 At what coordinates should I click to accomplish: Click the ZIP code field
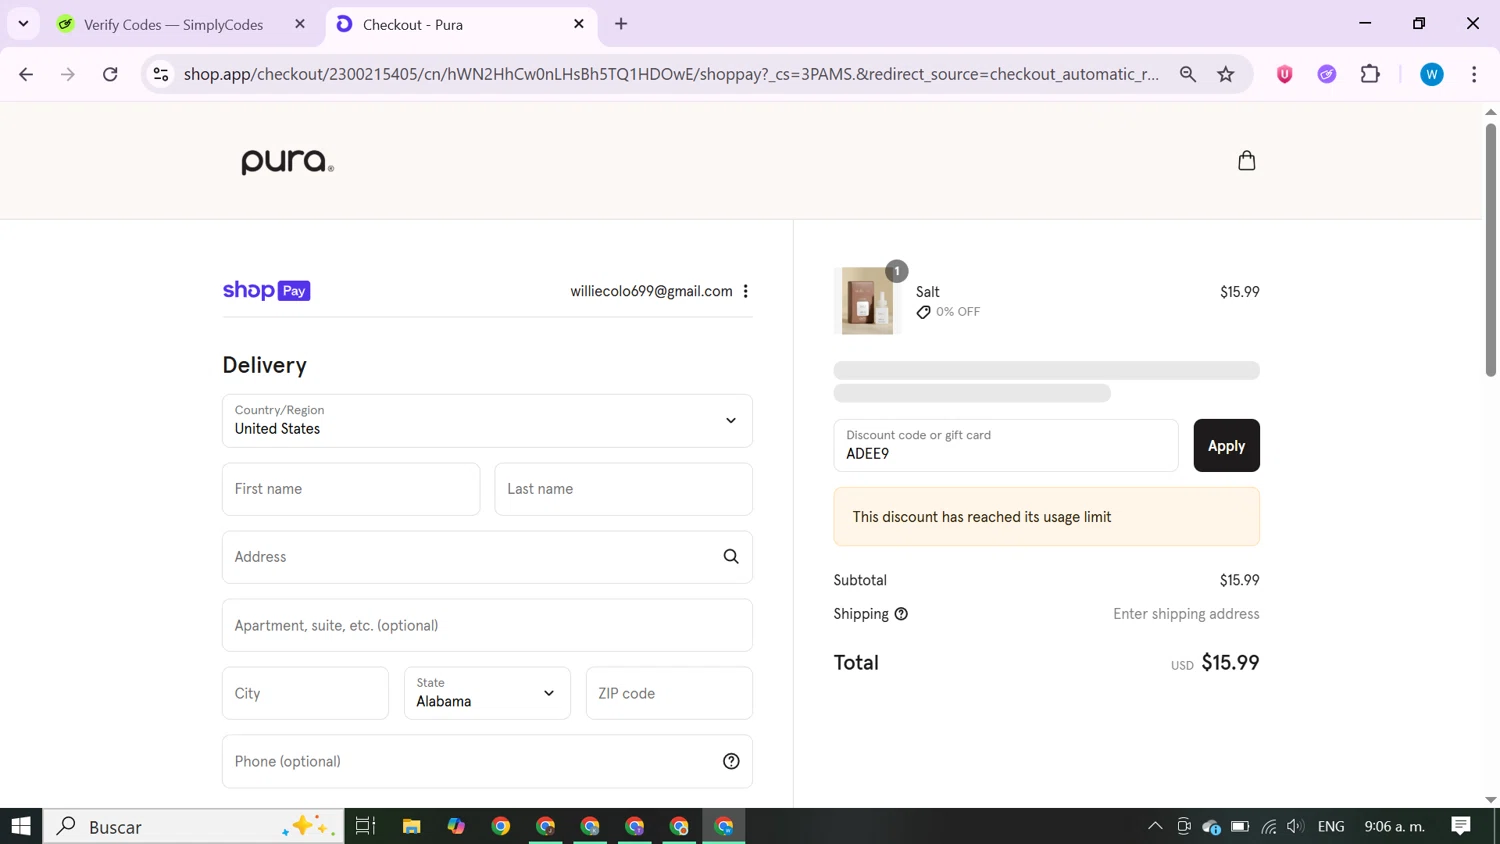(669, 693)
